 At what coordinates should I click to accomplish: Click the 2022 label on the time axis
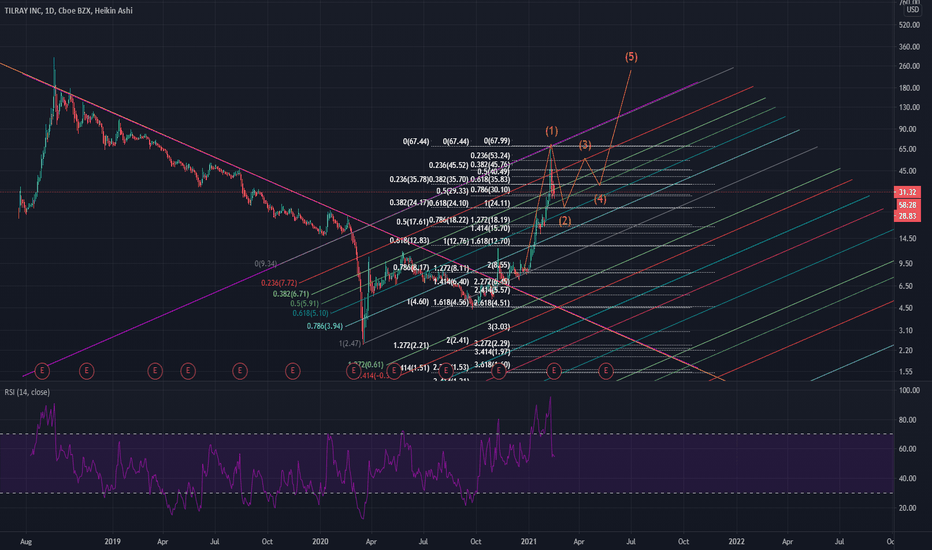click(736, 542)
